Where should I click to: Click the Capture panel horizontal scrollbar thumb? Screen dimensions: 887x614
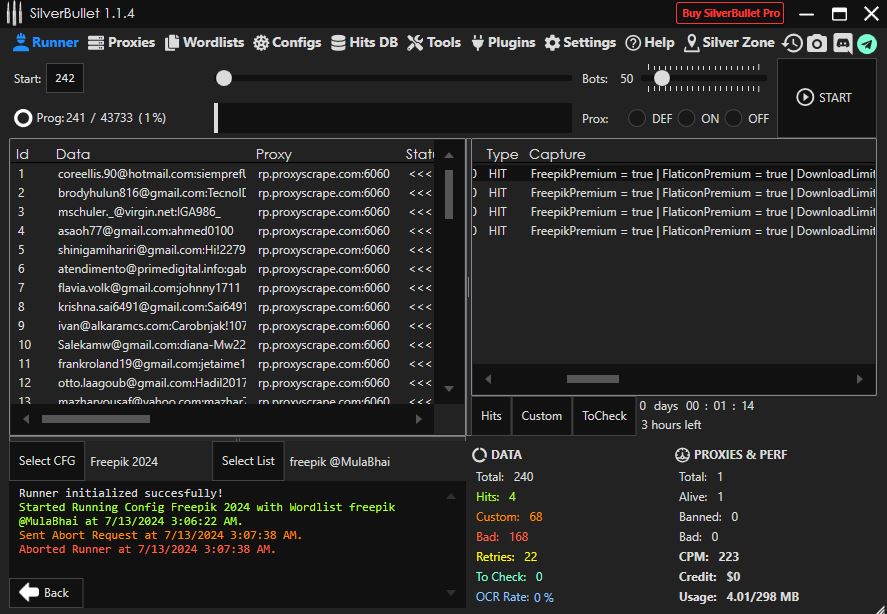pyautogui.click(x=592, y=379)
